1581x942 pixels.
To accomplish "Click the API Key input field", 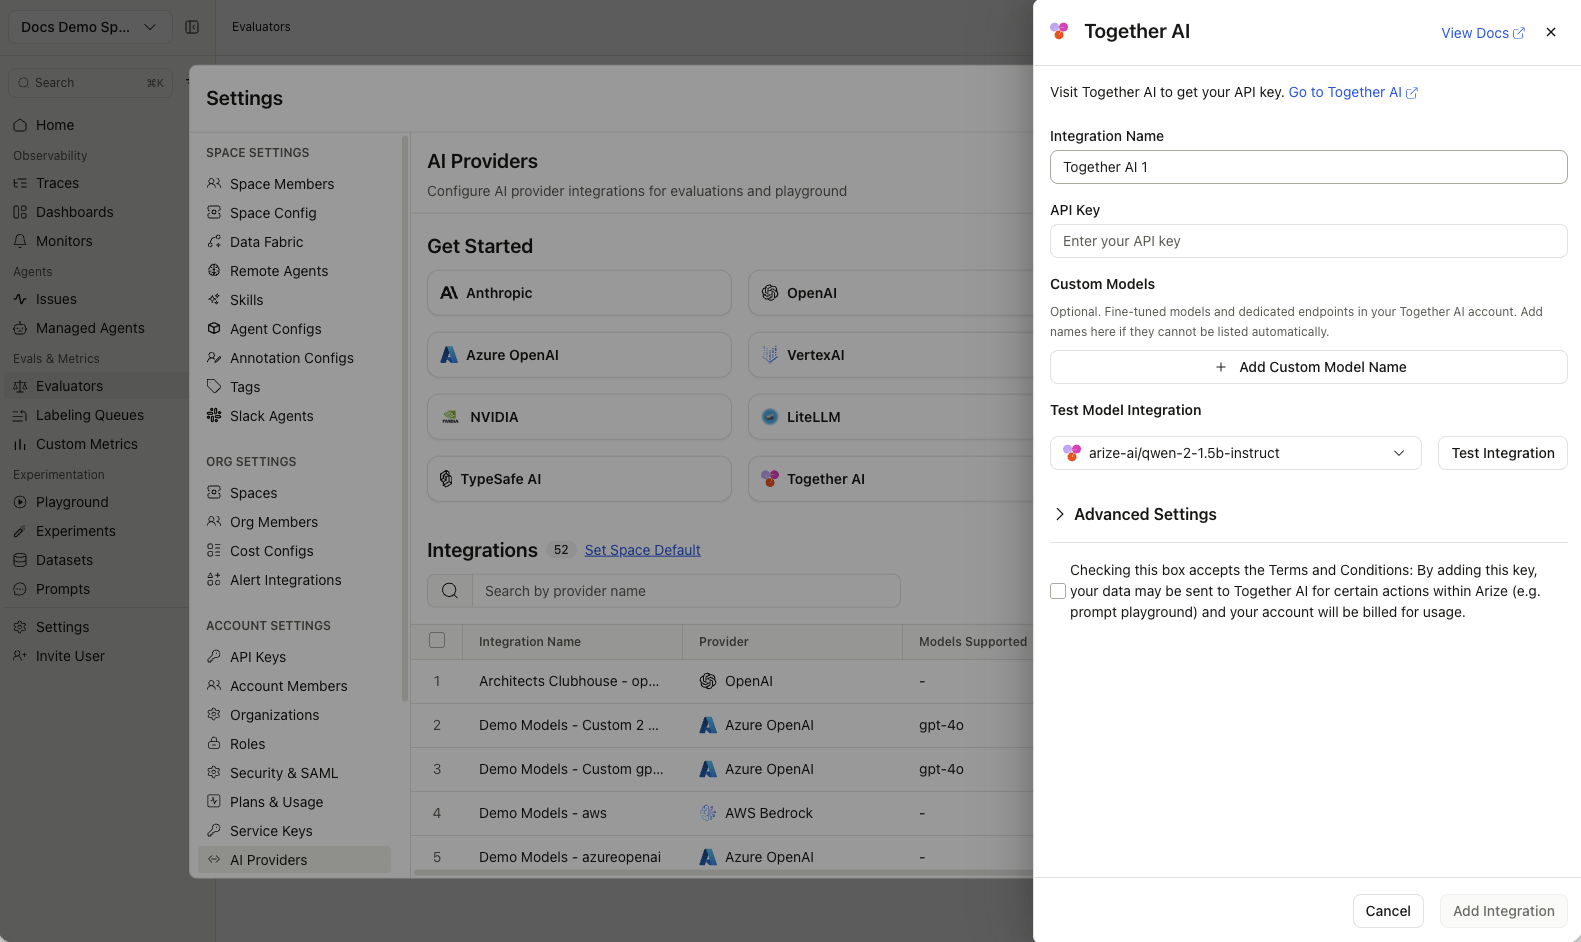I will point(1309,241).
